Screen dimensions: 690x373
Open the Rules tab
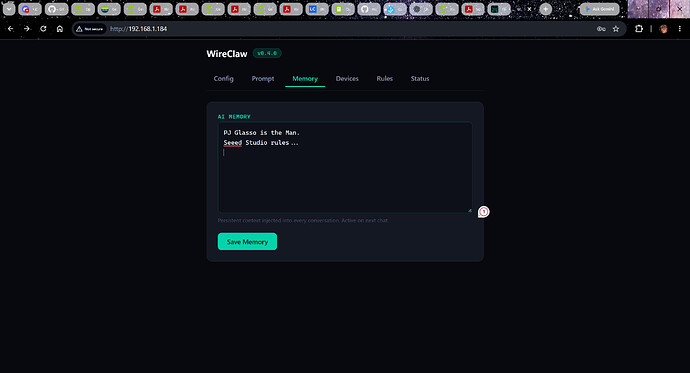[385, 78]
